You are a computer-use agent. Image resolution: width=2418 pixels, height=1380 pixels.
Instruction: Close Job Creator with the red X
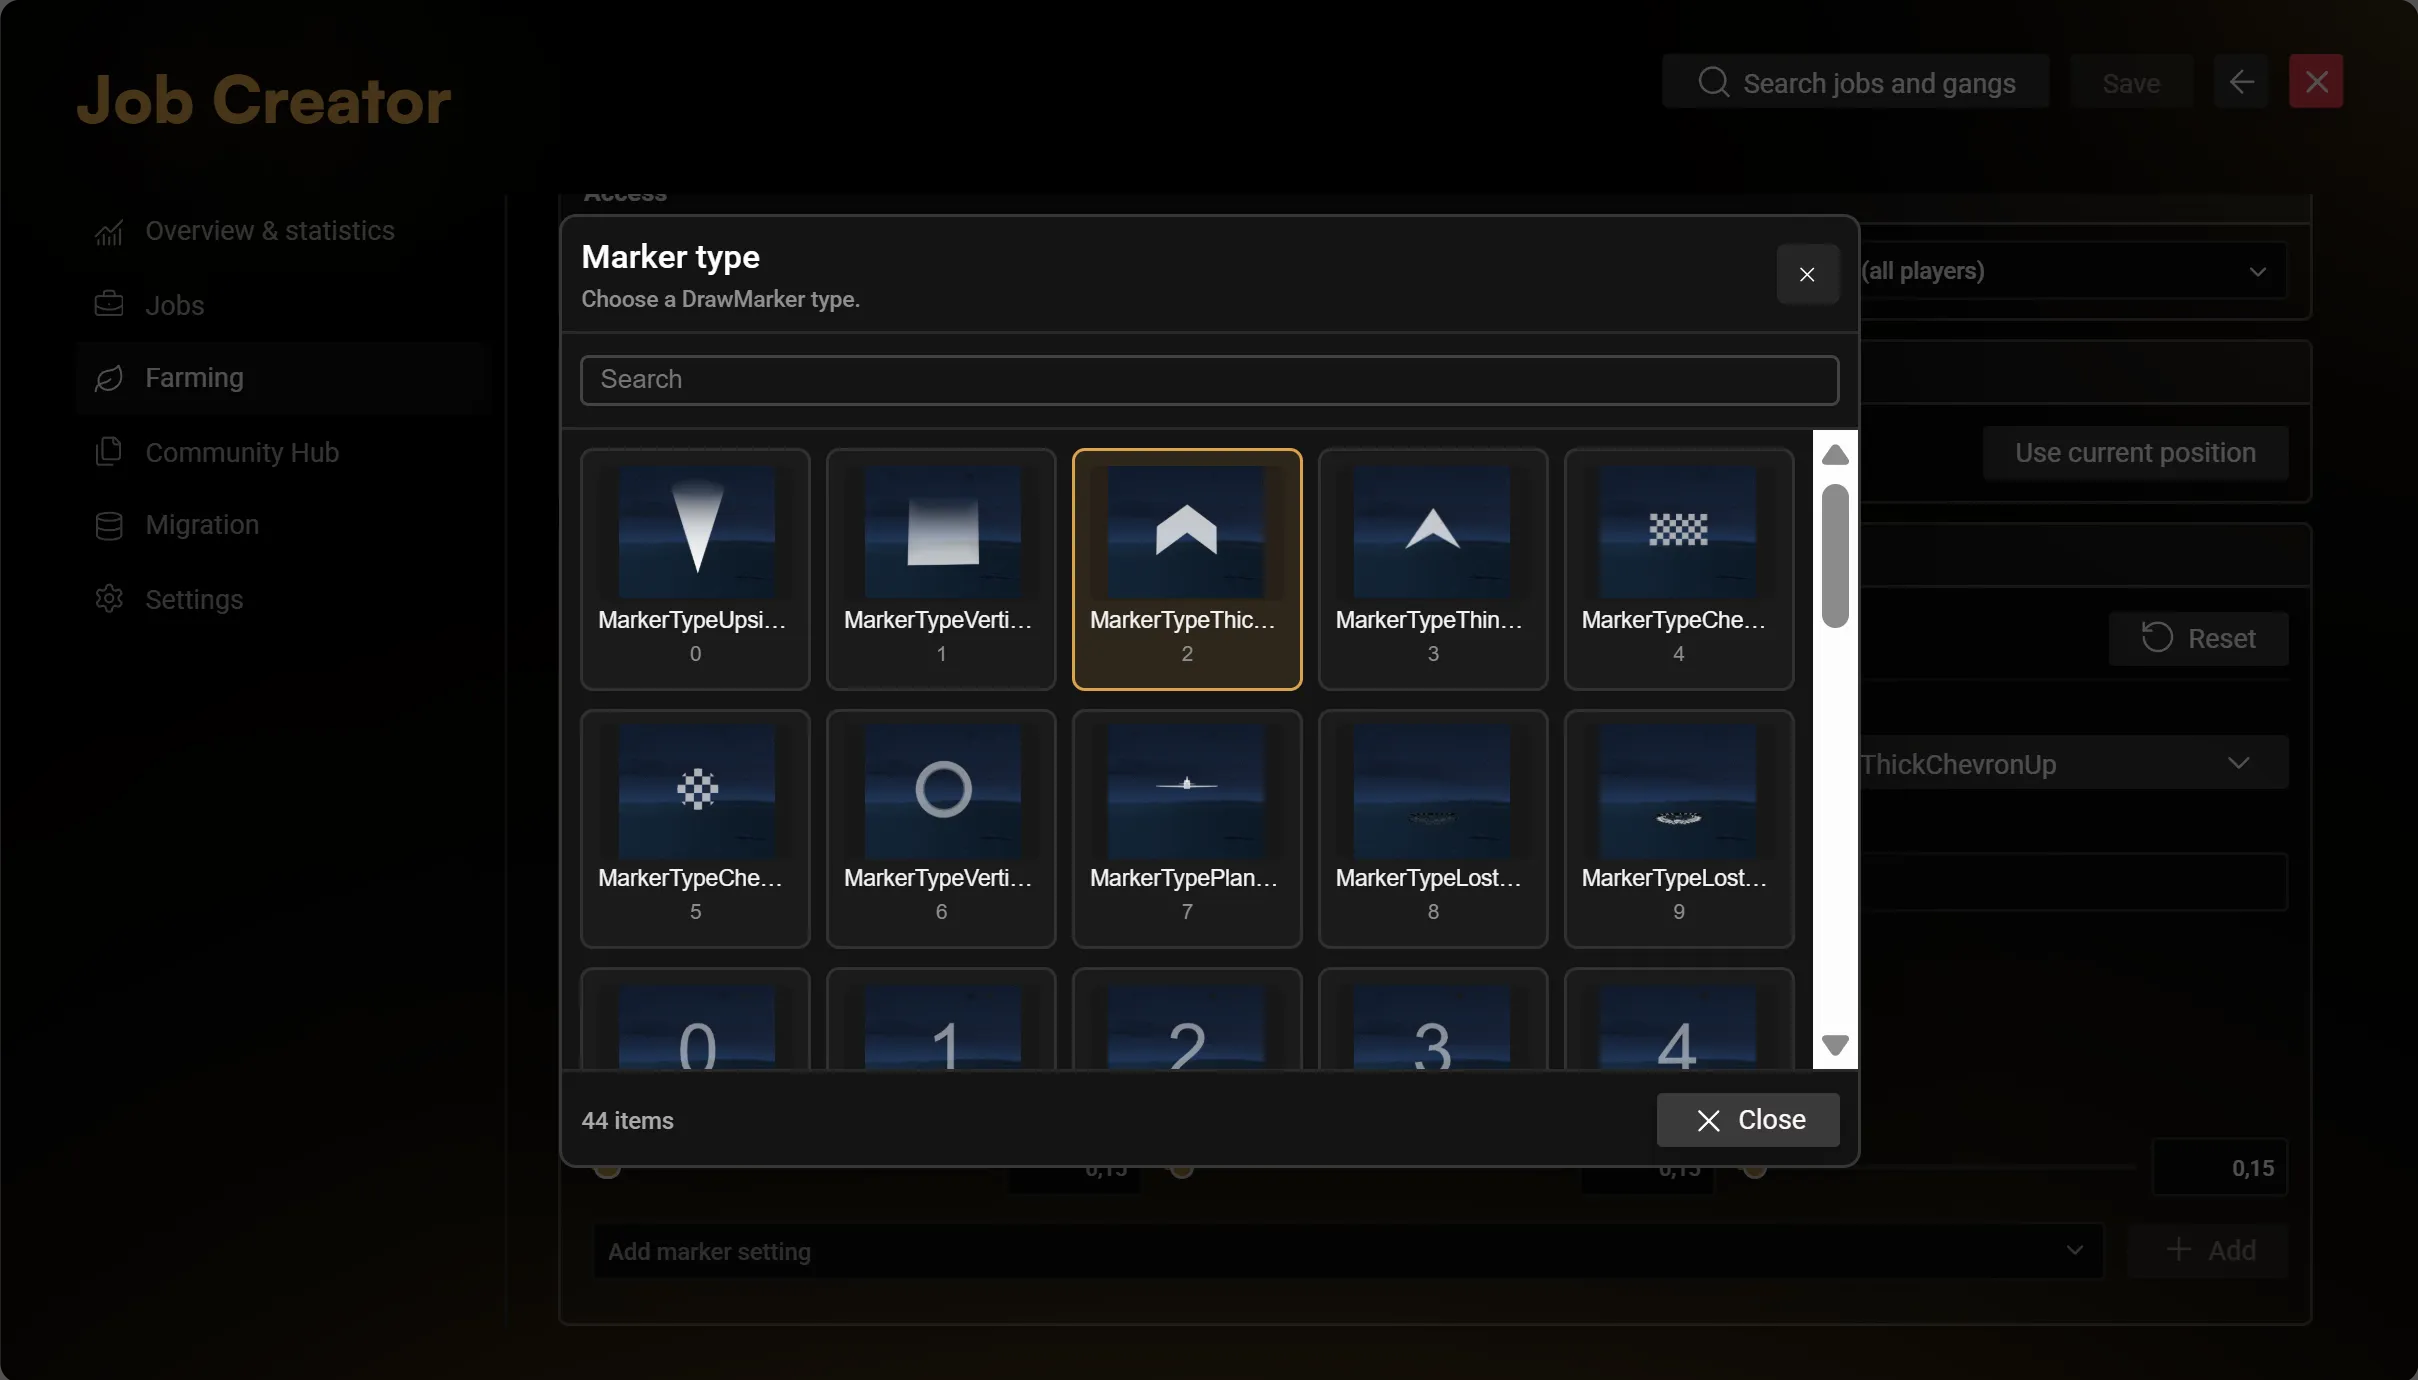click(x=2316, y=82)
